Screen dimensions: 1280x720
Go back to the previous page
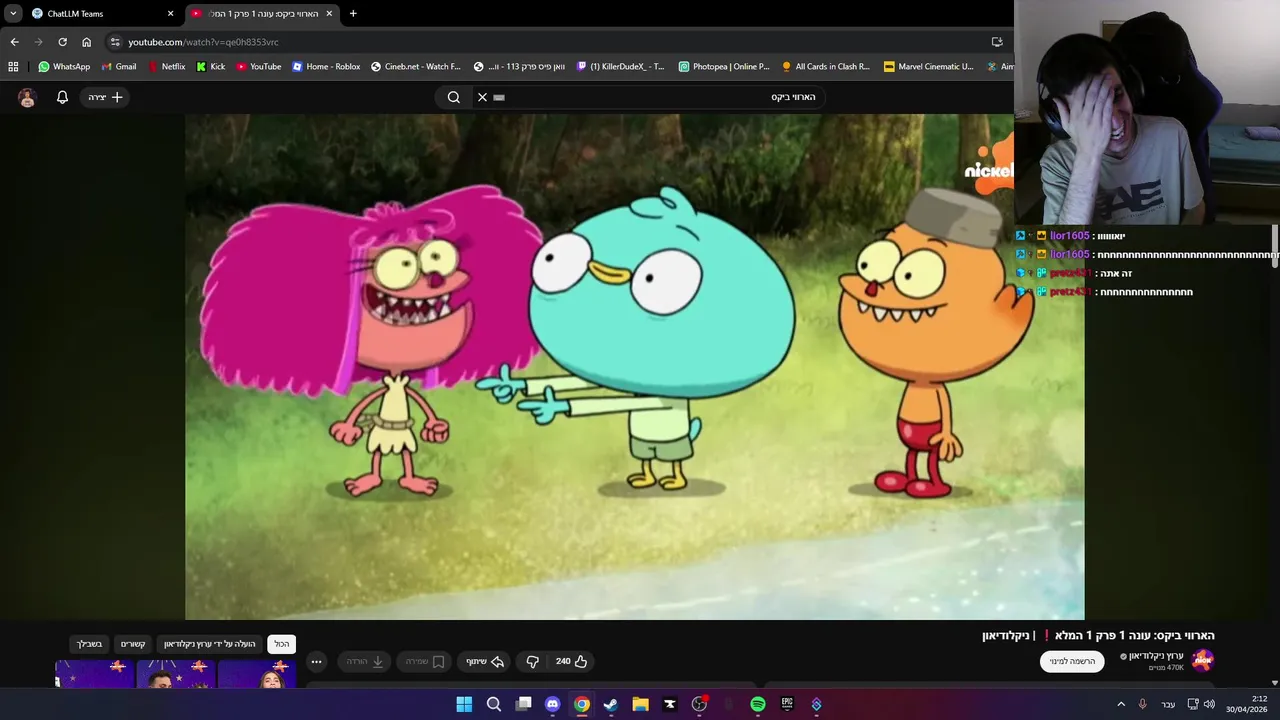pos(14,42)
